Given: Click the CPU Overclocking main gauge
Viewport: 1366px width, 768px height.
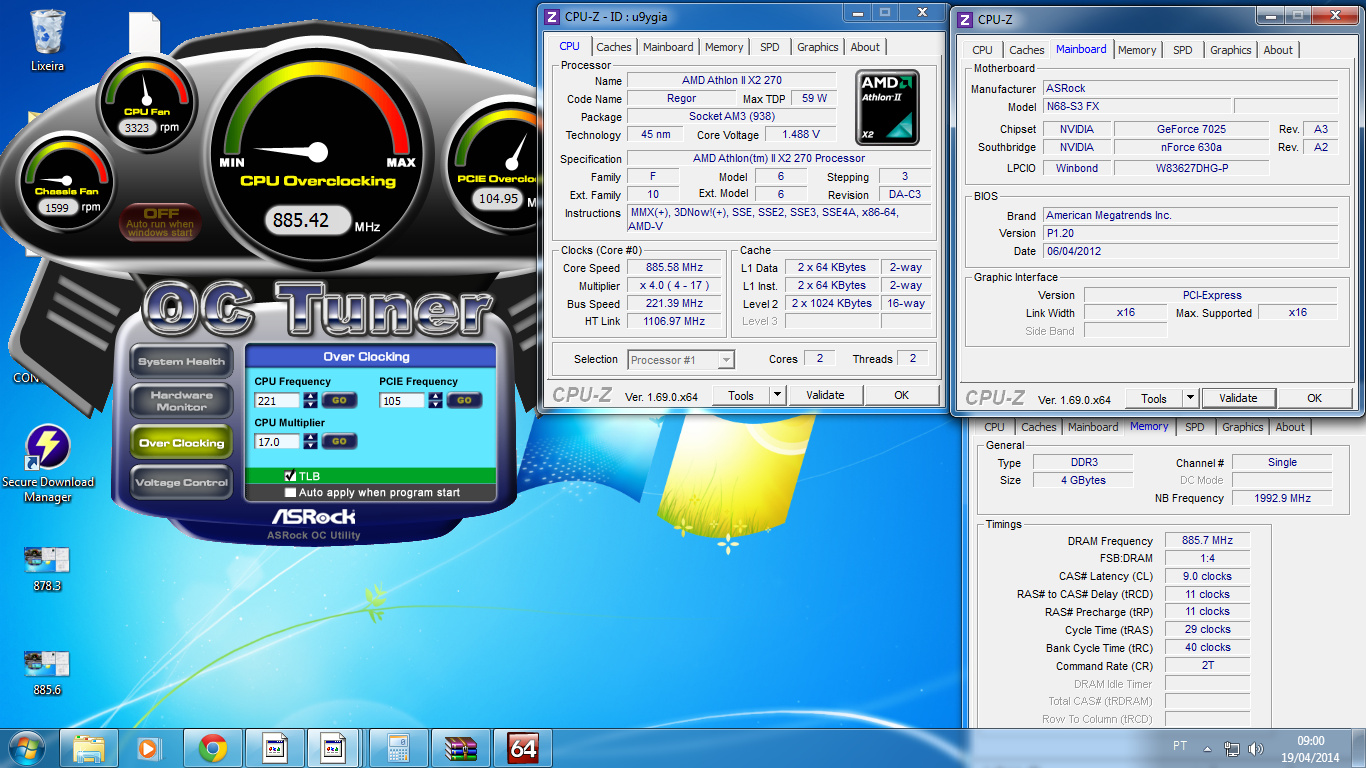Looking at the screenshot, I should tap(318, 150).
